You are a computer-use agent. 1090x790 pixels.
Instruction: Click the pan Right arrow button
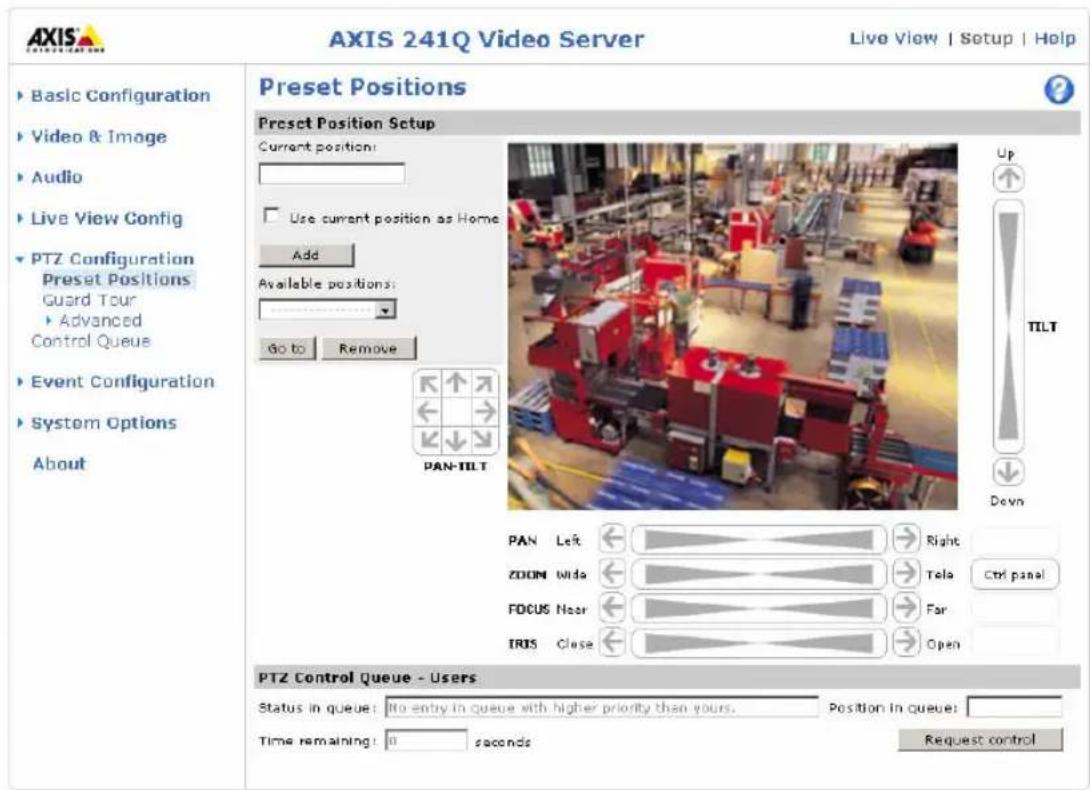(905, 538)
